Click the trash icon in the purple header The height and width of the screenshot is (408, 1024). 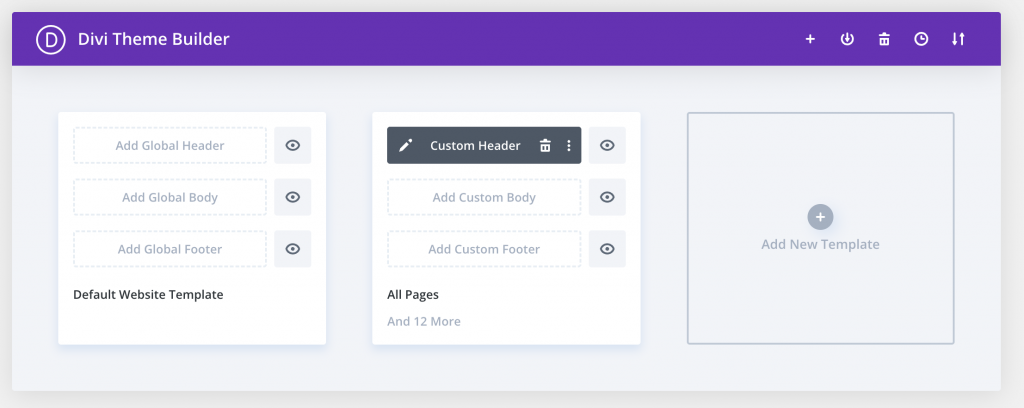[884, 40]
